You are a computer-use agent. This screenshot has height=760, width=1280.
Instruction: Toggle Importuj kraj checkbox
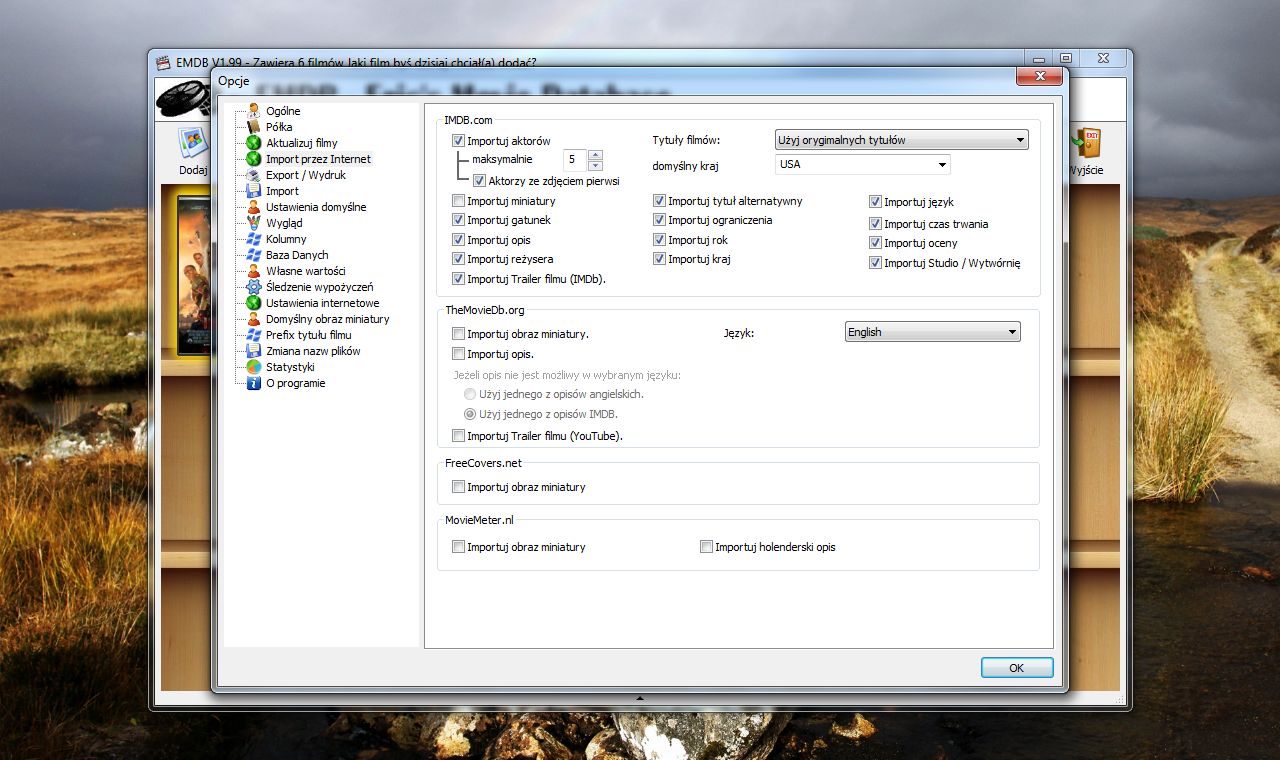pyautogui.click(x=659, y=259)
